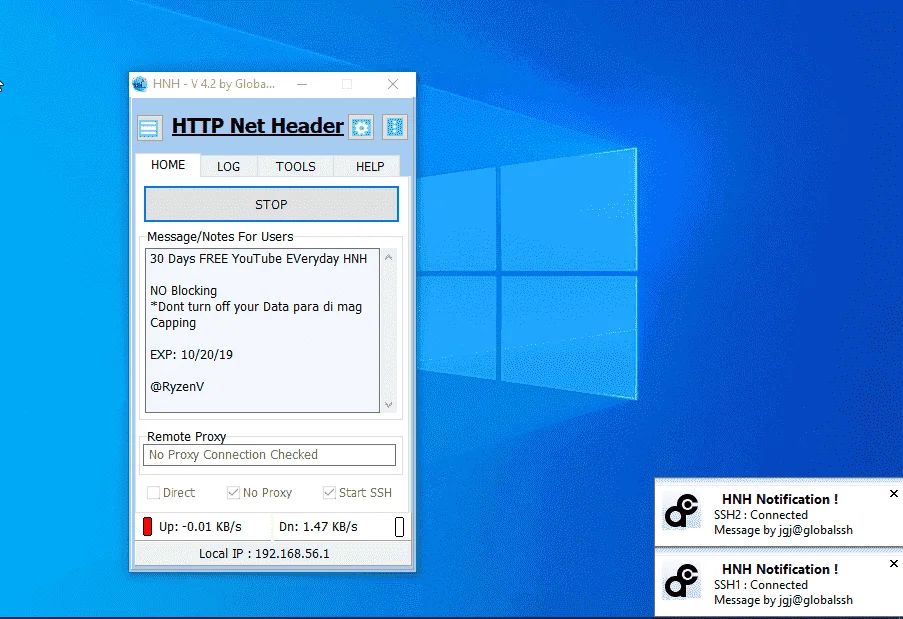Switch to the LOG tab
Screen dimensions: 903x619
click(229, 166)
